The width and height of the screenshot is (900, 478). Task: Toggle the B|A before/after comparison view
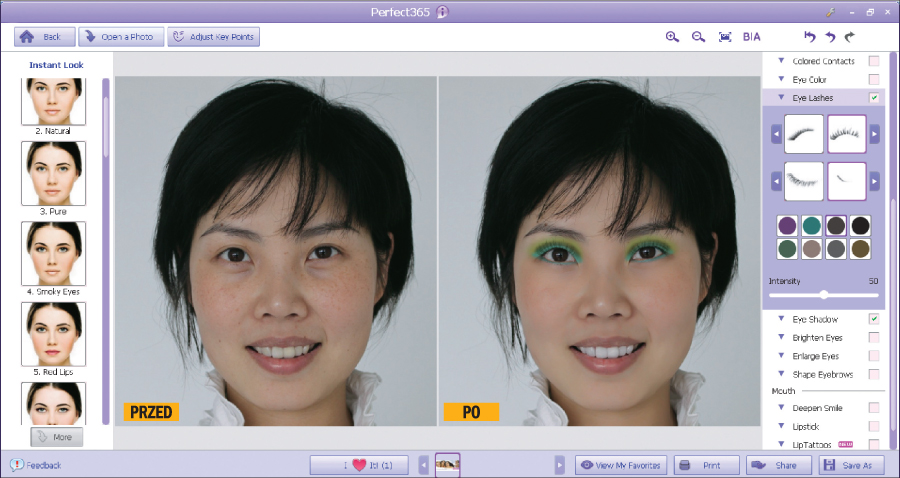752,37
